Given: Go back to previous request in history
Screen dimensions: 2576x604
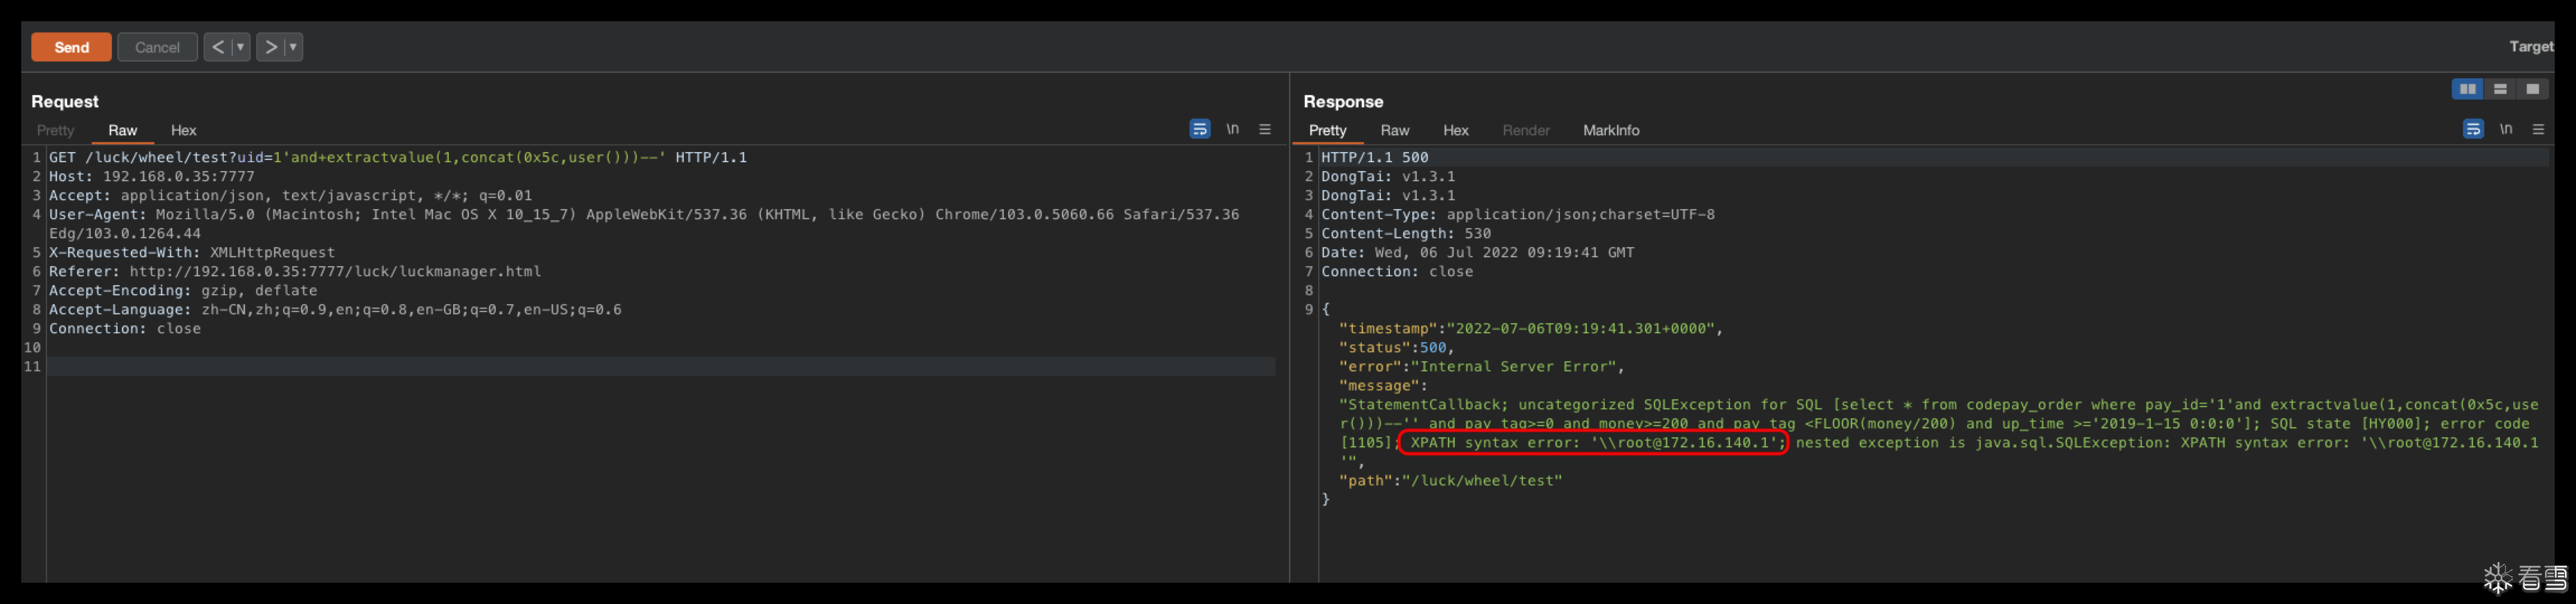Looking at the screenshot, I should click(x=218, y=47).
